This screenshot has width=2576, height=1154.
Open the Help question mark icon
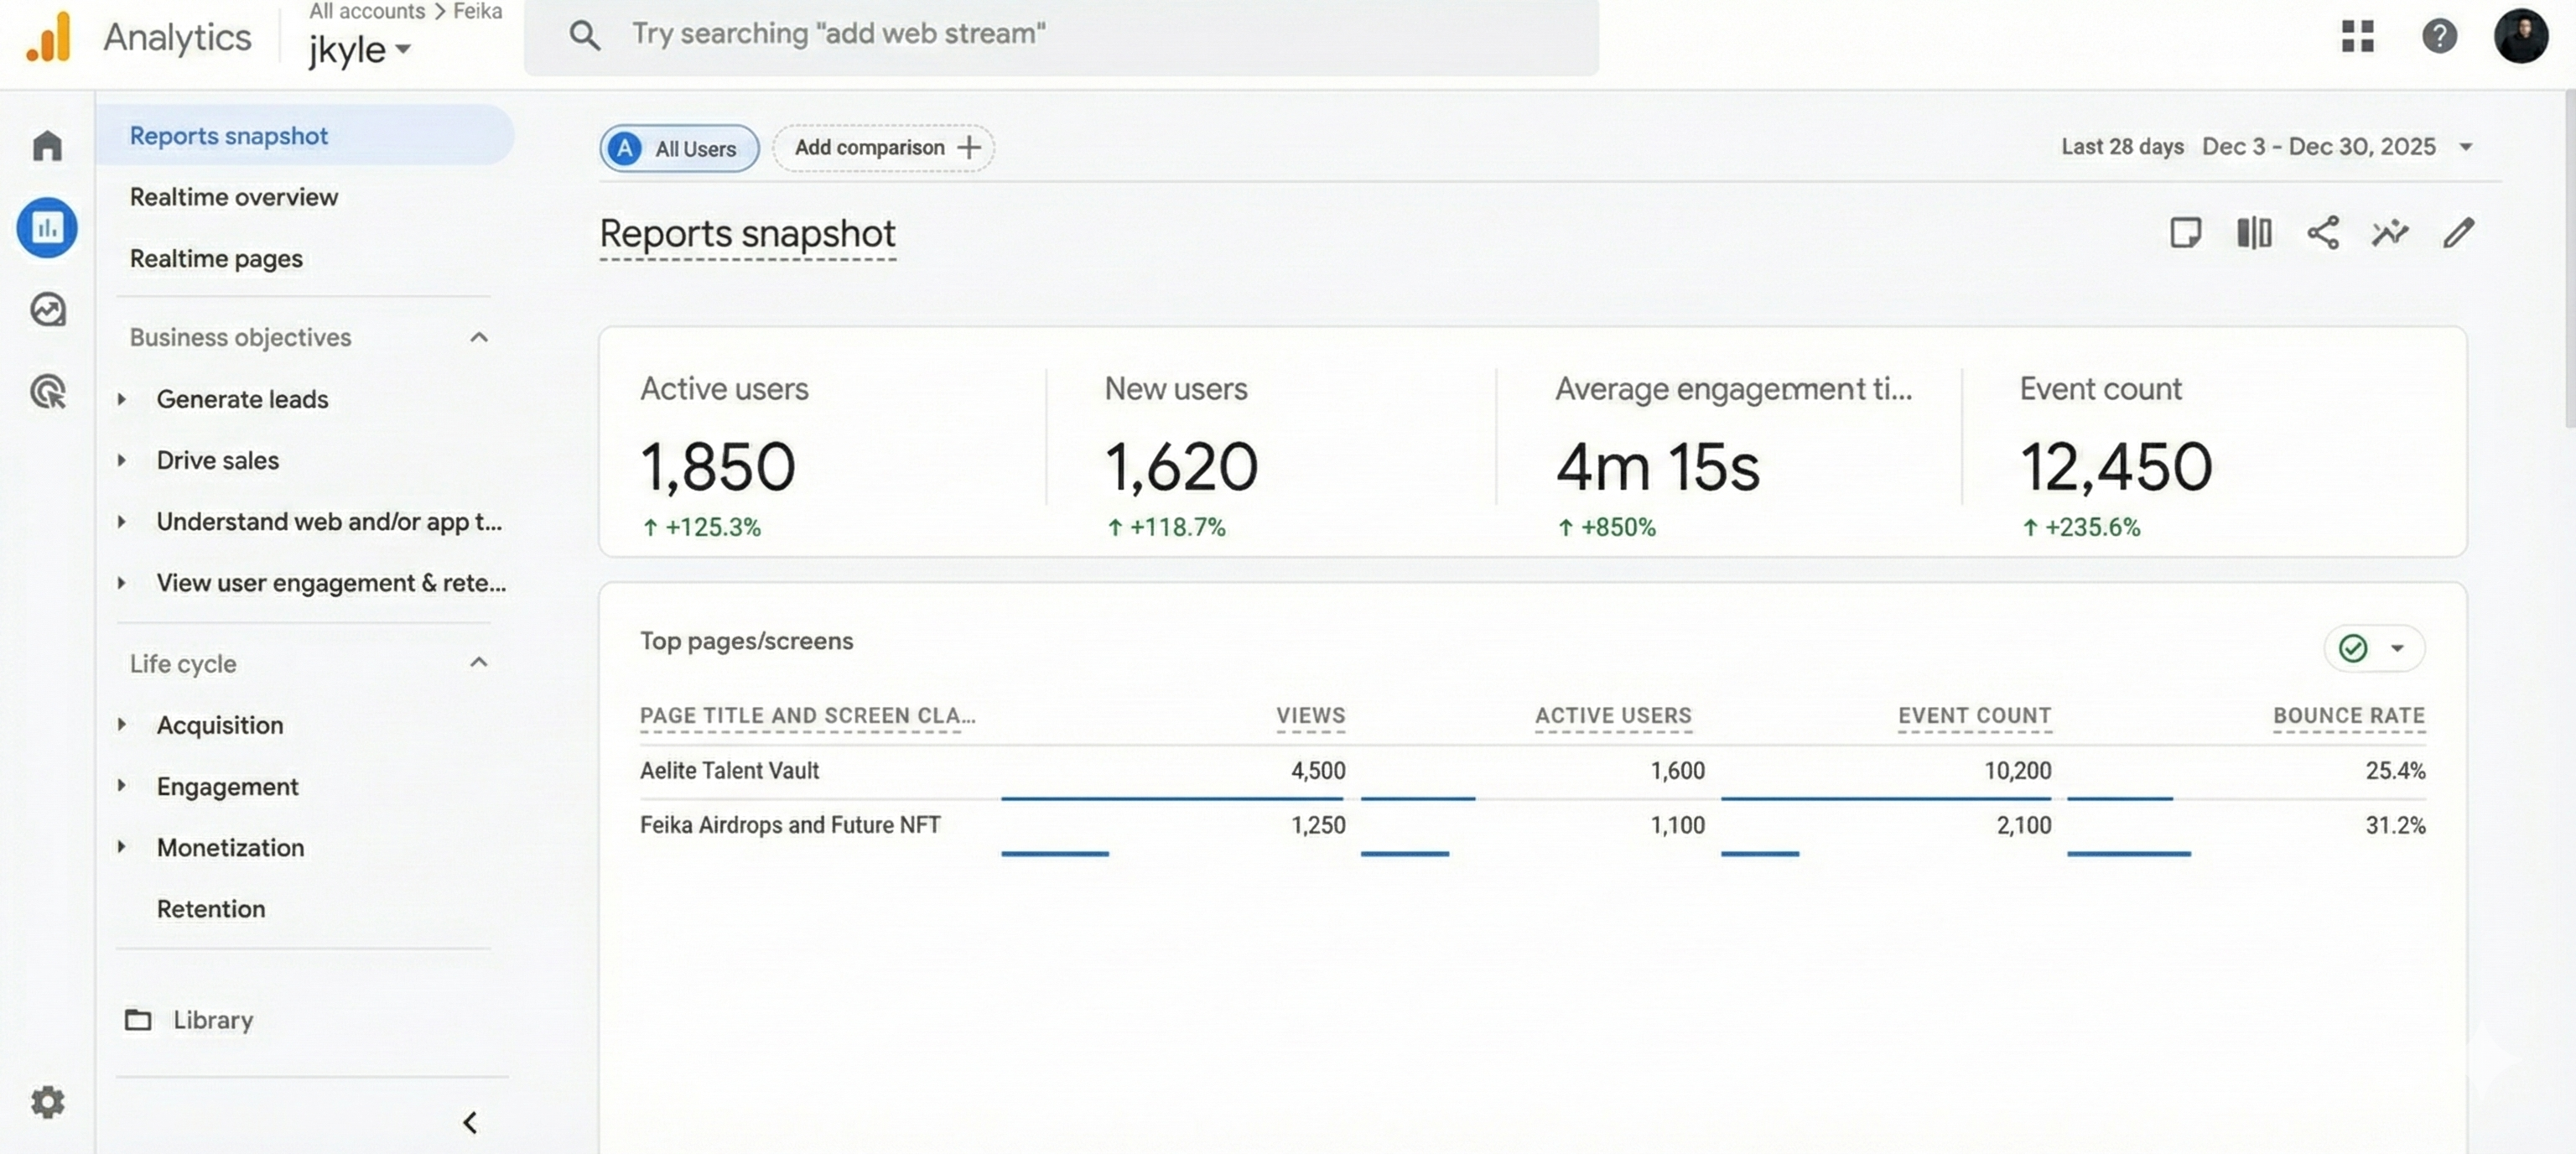[2439, 37]
